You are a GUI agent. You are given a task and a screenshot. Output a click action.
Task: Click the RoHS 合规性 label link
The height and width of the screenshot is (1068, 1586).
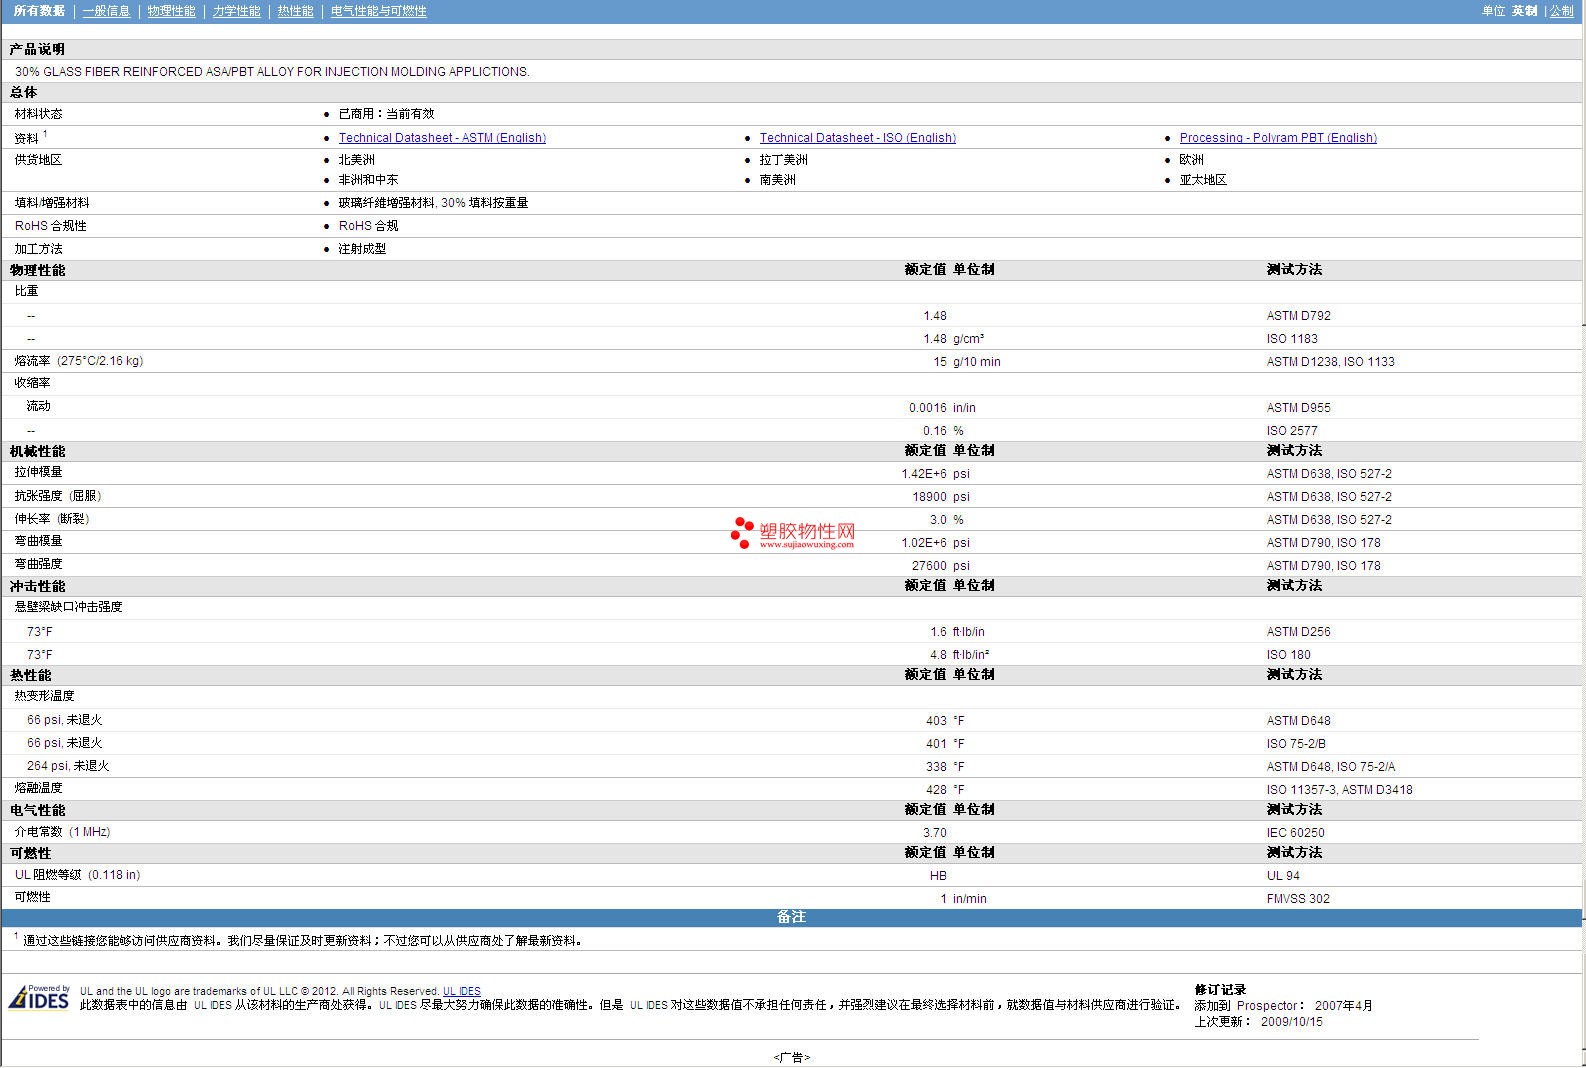(50, 226)
